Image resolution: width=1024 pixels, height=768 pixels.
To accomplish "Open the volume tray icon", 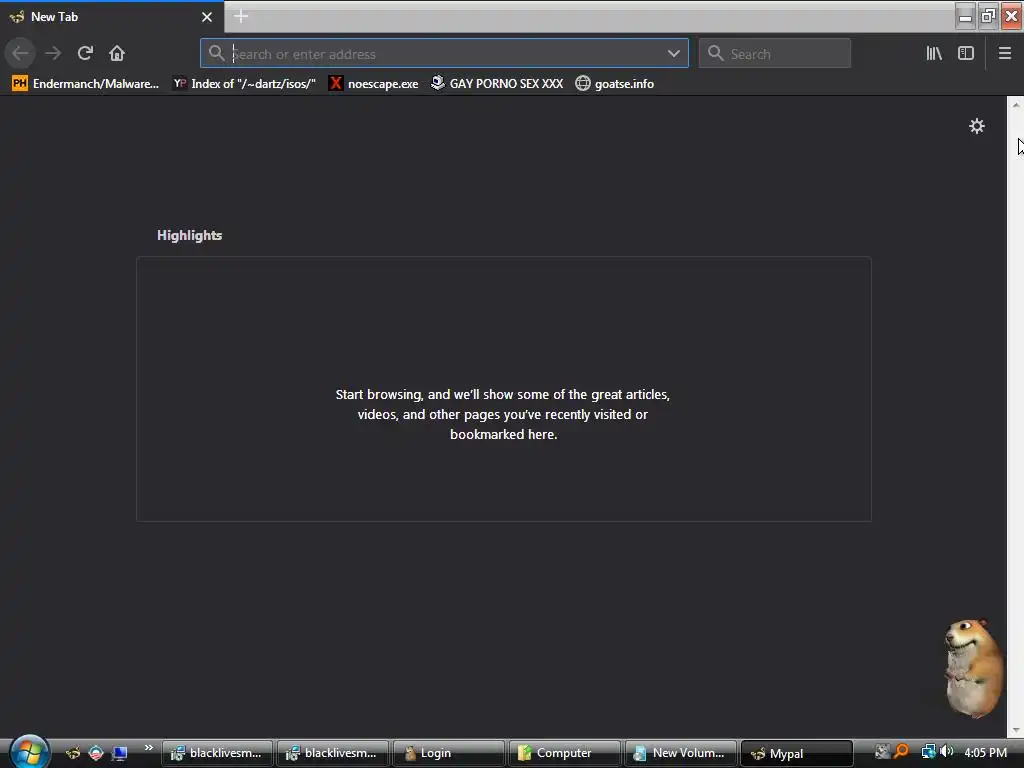I will click(x=946, y=752).
